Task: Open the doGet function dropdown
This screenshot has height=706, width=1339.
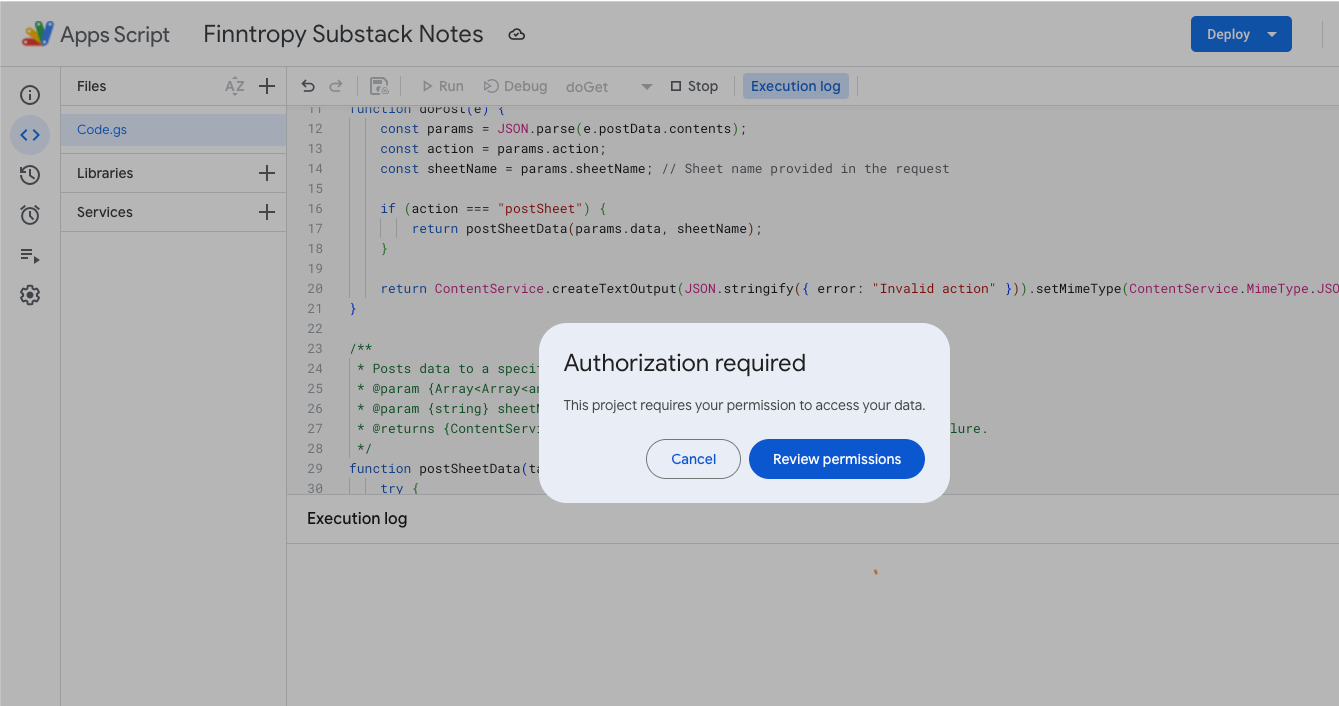Action: (609, 87)
